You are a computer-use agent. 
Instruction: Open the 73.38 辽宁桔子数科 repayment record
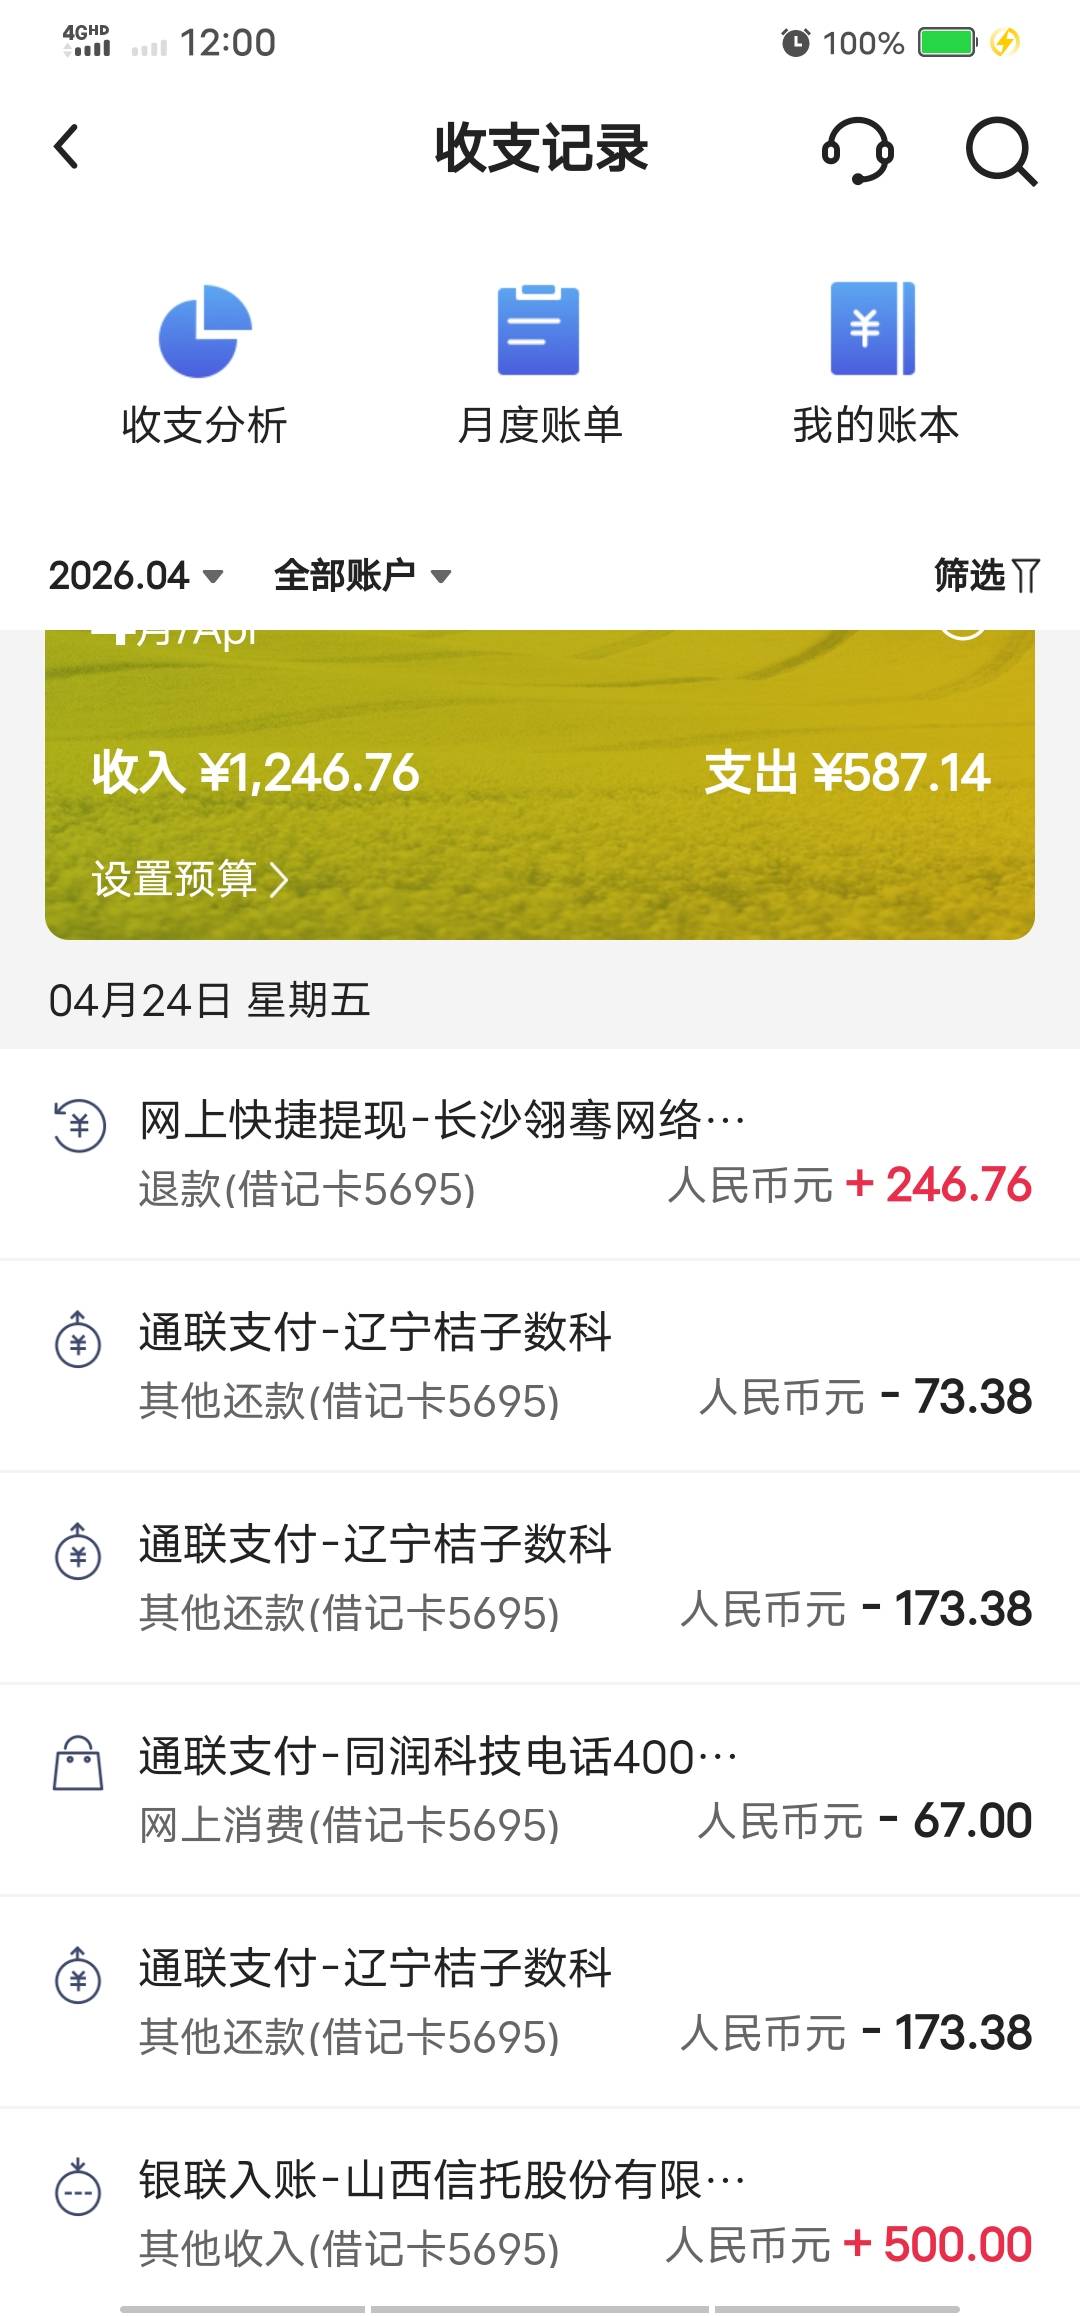(x=540, y=1366)
